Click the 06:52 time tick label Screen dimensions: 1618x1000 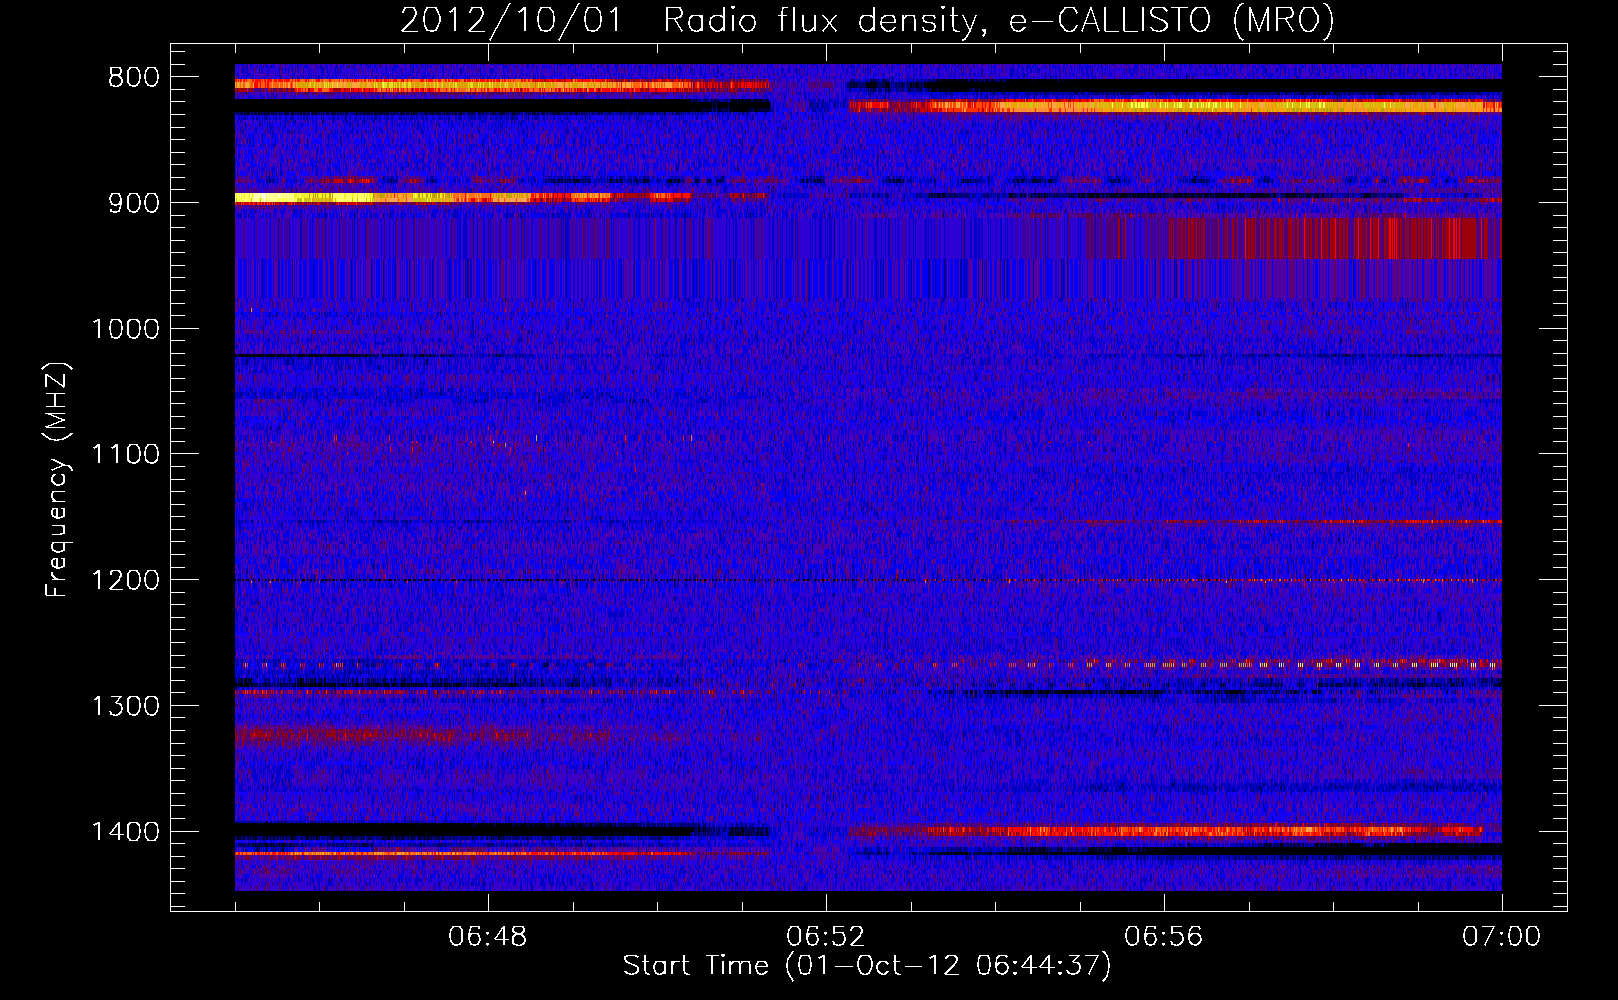click(x=825, y=937)
